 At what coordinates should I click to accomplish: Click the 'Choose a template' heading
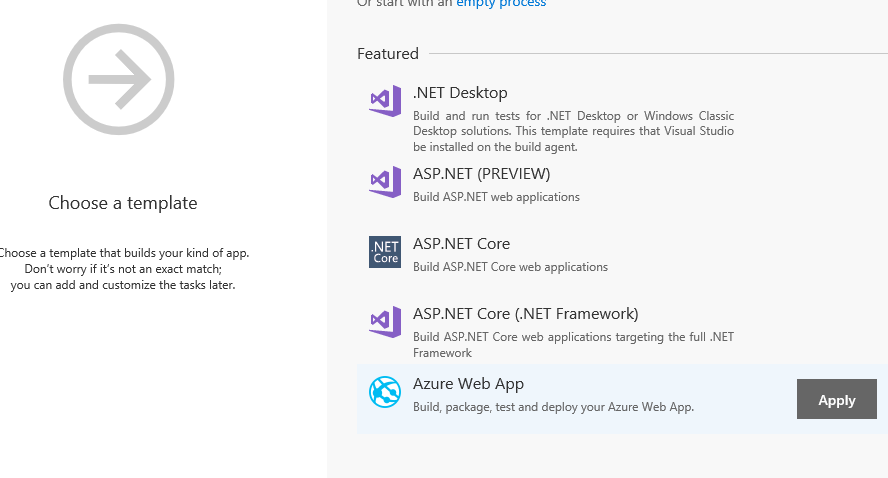pos(123,203)
